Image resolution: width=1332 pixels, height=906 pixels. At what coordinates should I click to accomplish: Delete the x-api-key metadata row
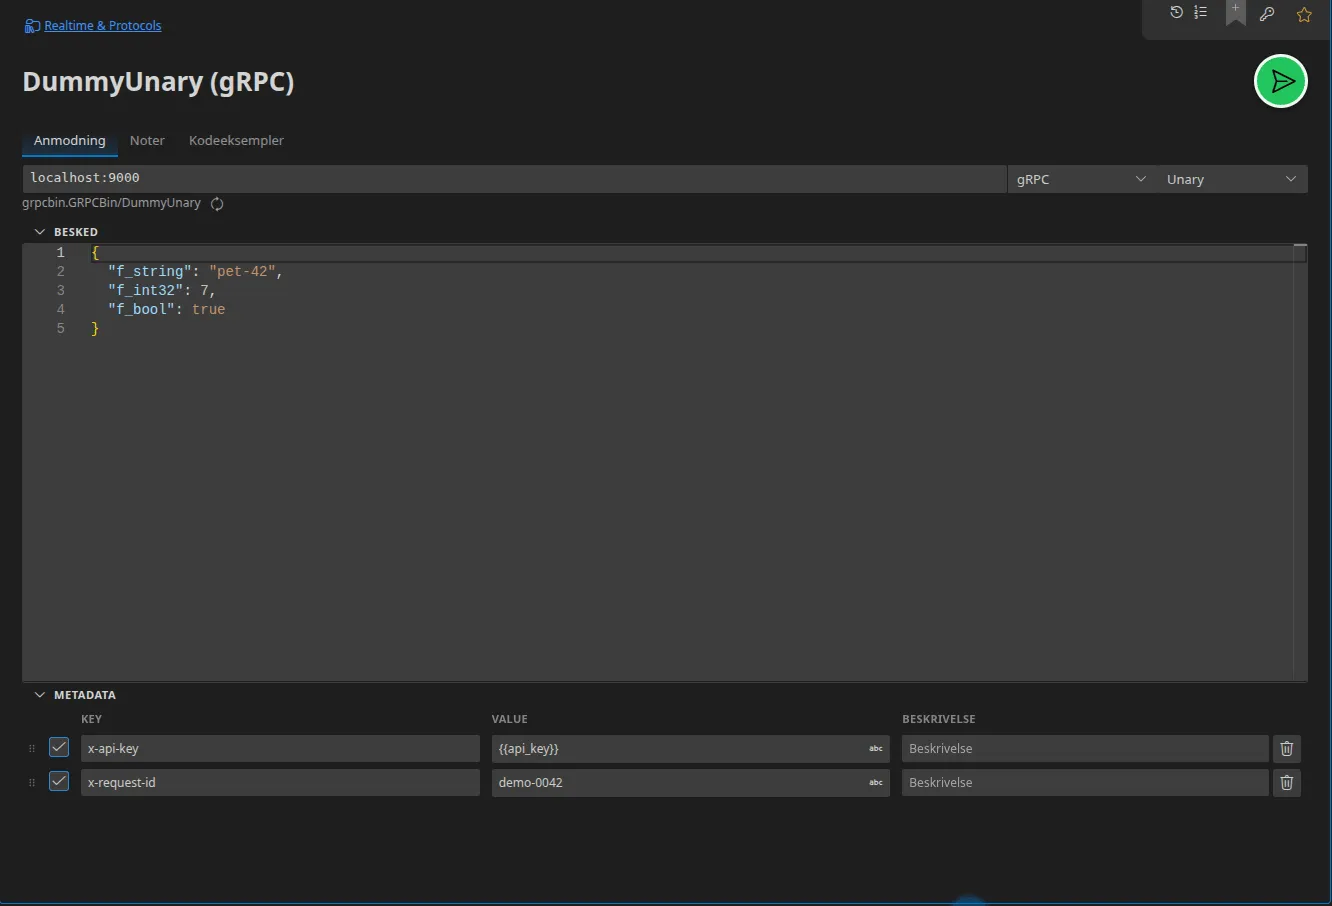click(x=1287, y=749)
